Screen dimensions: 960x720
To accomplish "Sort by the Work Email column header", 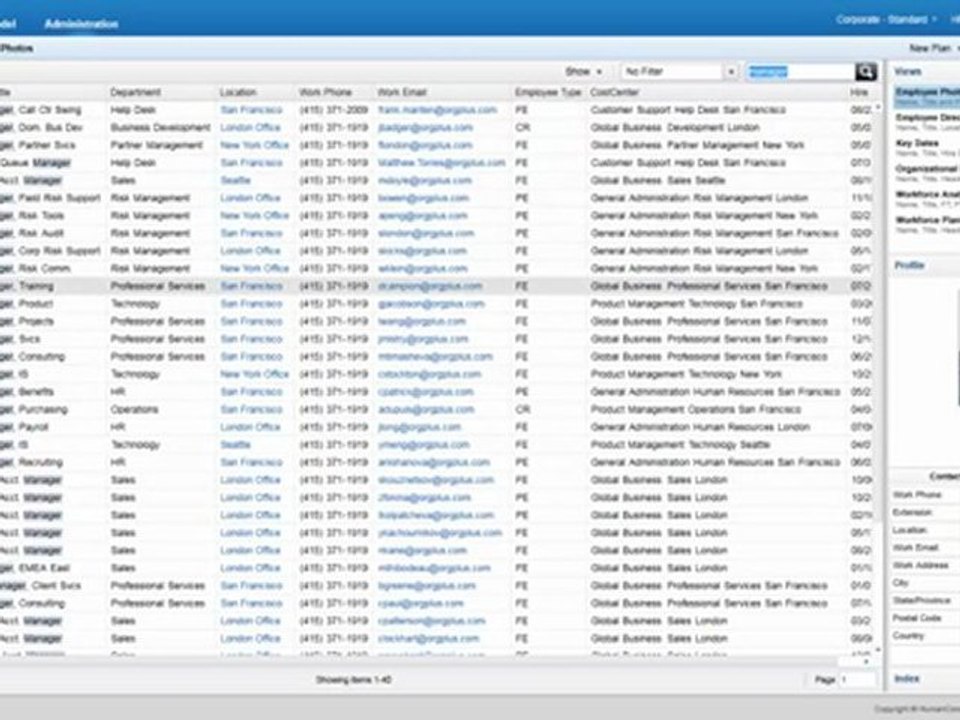I will click(402, 92).
